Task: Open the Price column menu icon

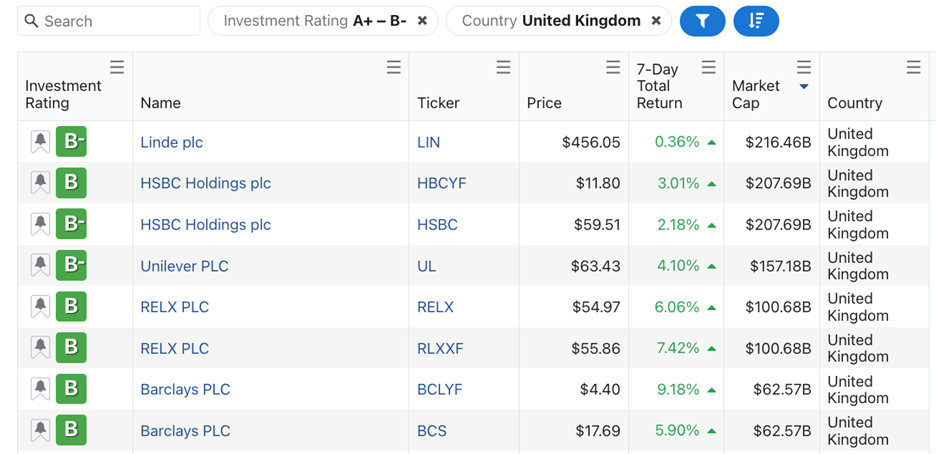Action: [613, 67]
